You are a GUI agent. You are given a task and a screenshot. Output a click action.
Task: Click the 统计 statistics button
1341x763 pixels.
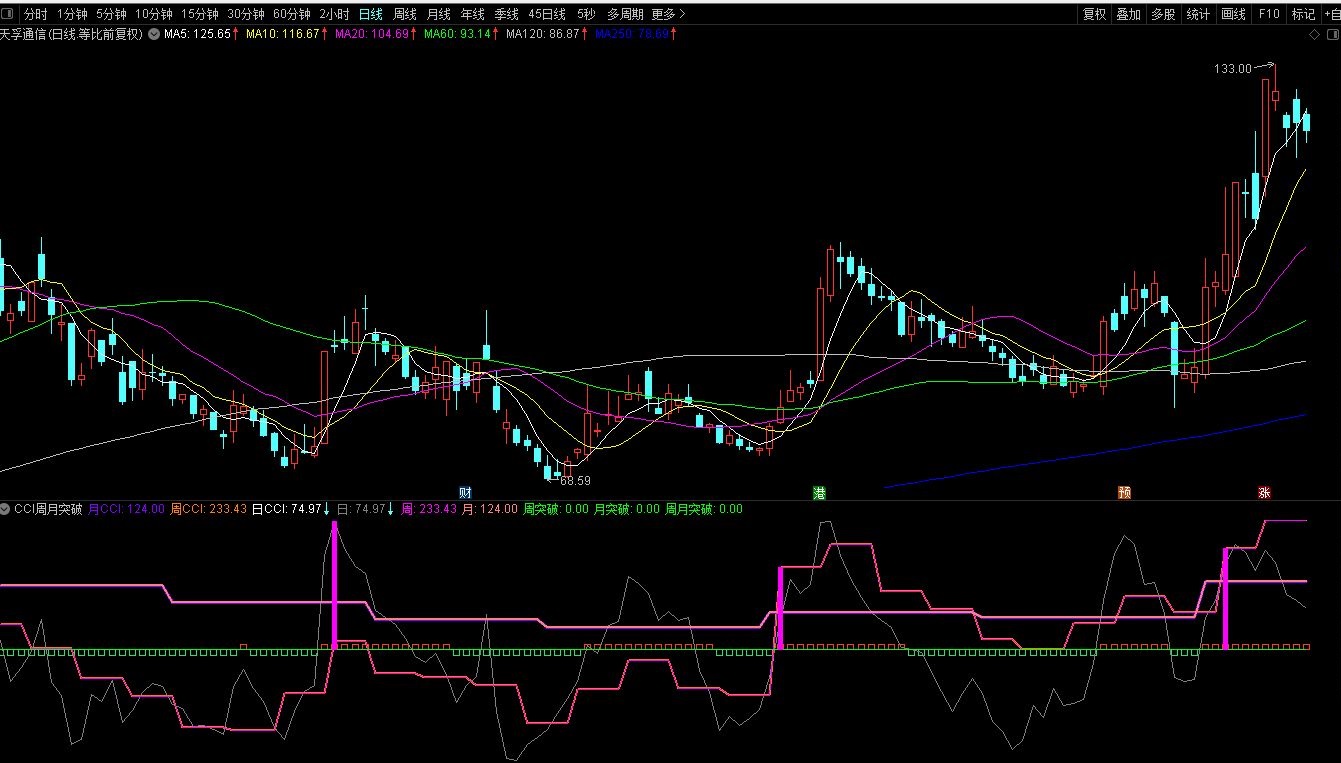1198,14
